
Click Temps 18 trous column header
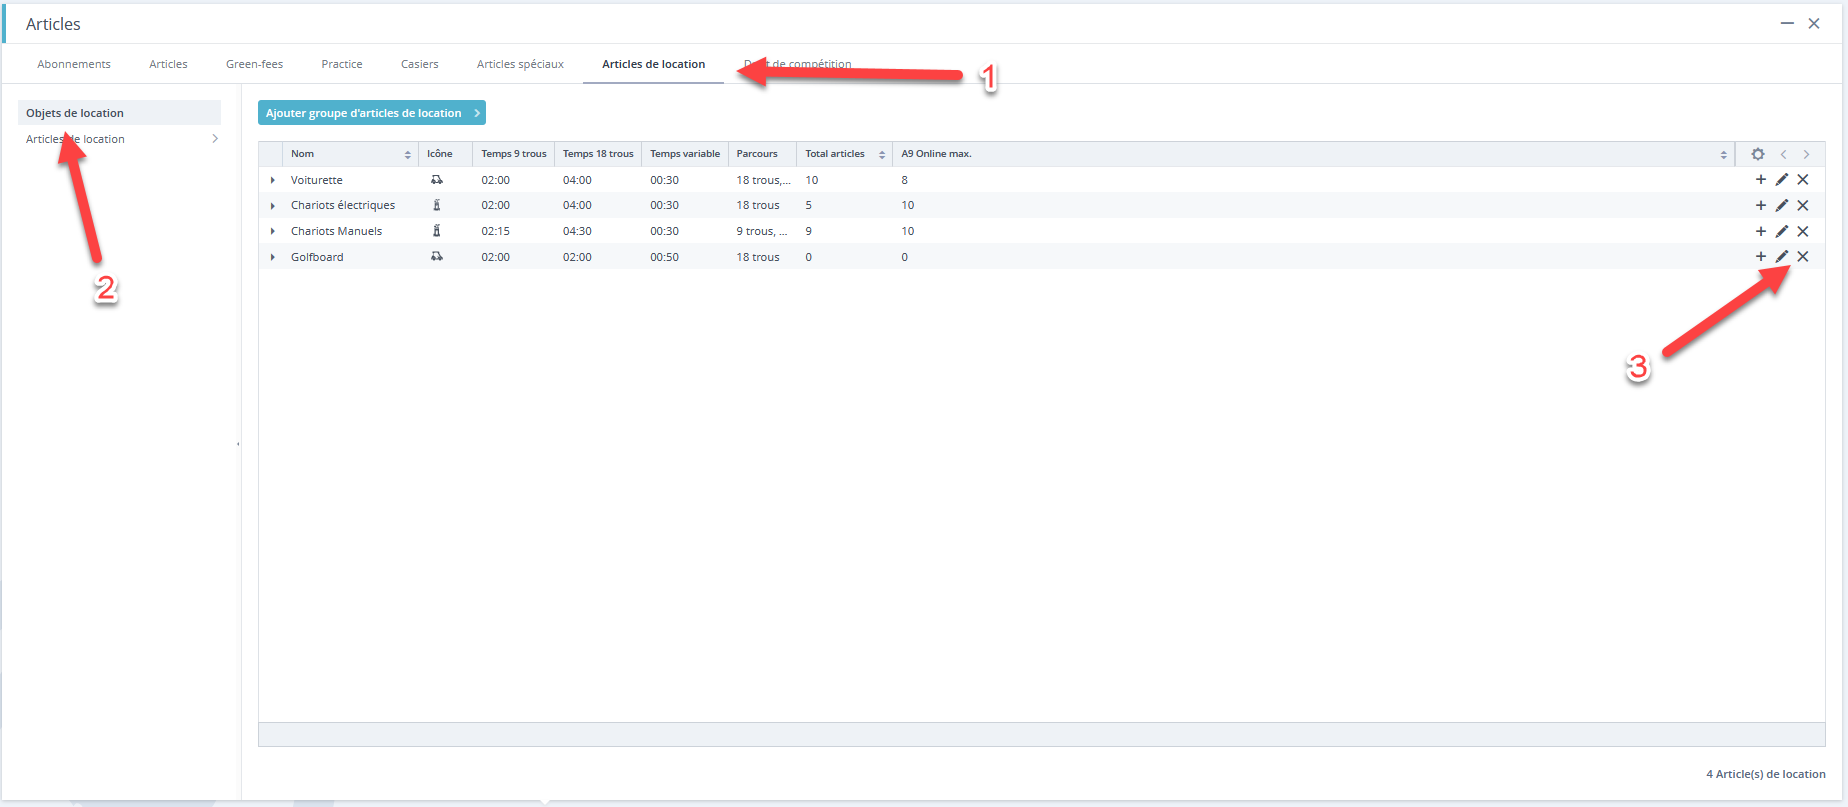pos(598,154)
